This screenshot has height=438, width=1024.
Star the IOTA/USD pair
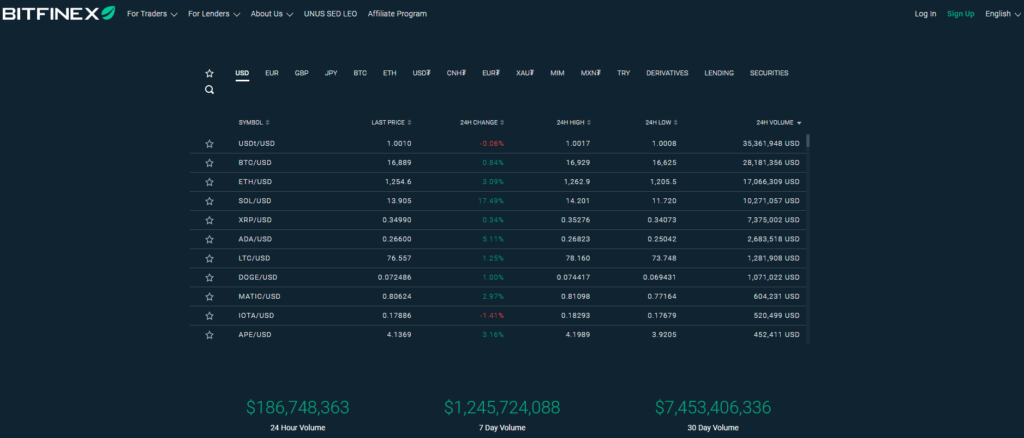[x=209, y=316]
